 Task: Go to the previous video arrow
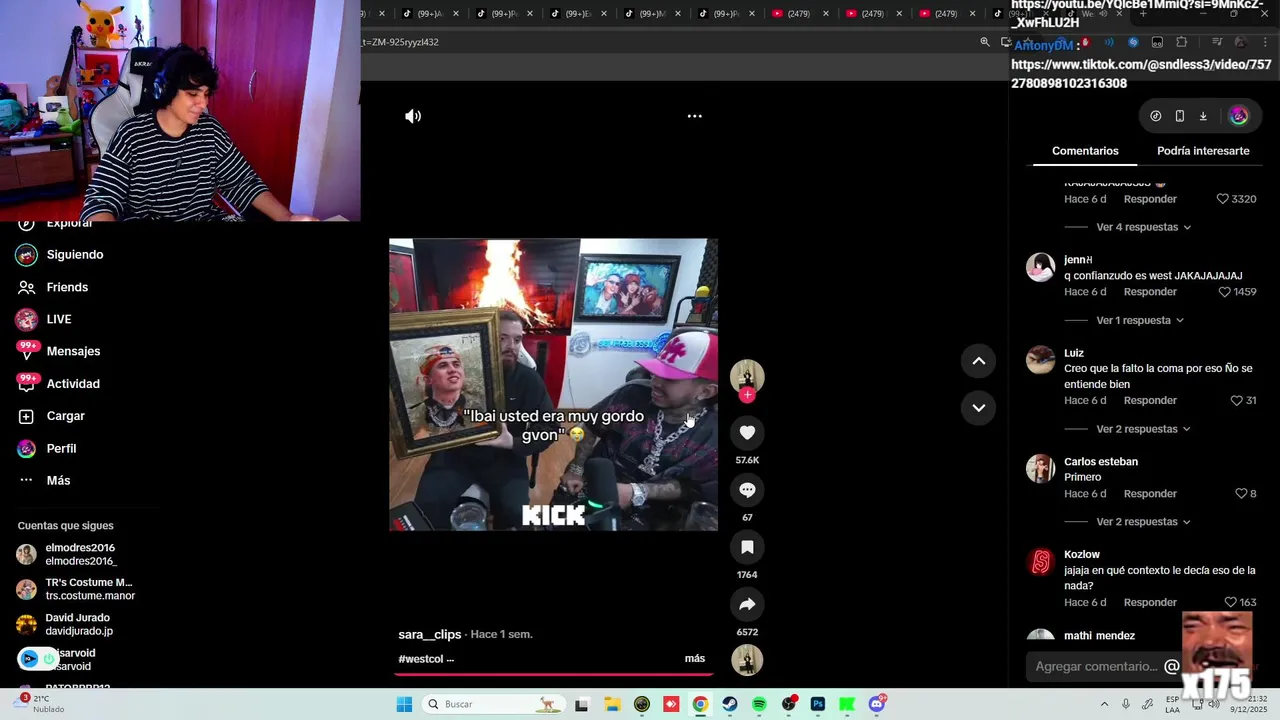pyautogui.click(x=978, y=361)
